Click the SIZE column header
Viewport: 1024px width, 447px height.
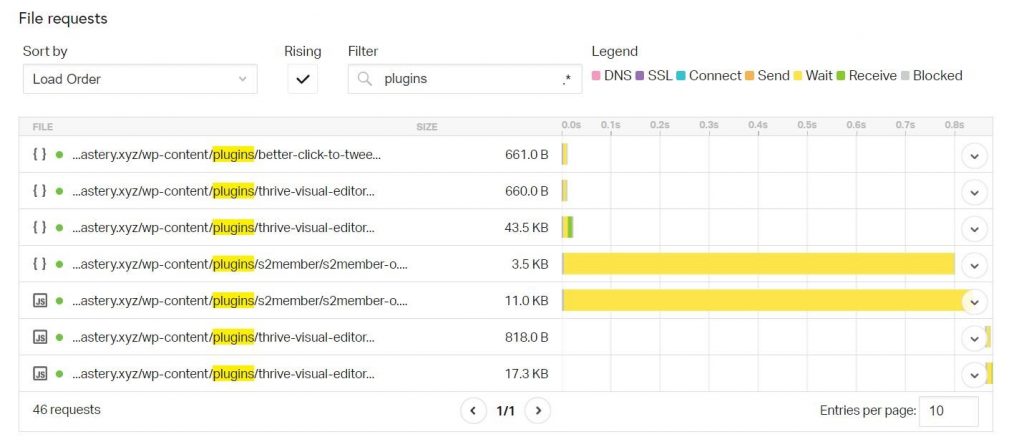[427, 127]
